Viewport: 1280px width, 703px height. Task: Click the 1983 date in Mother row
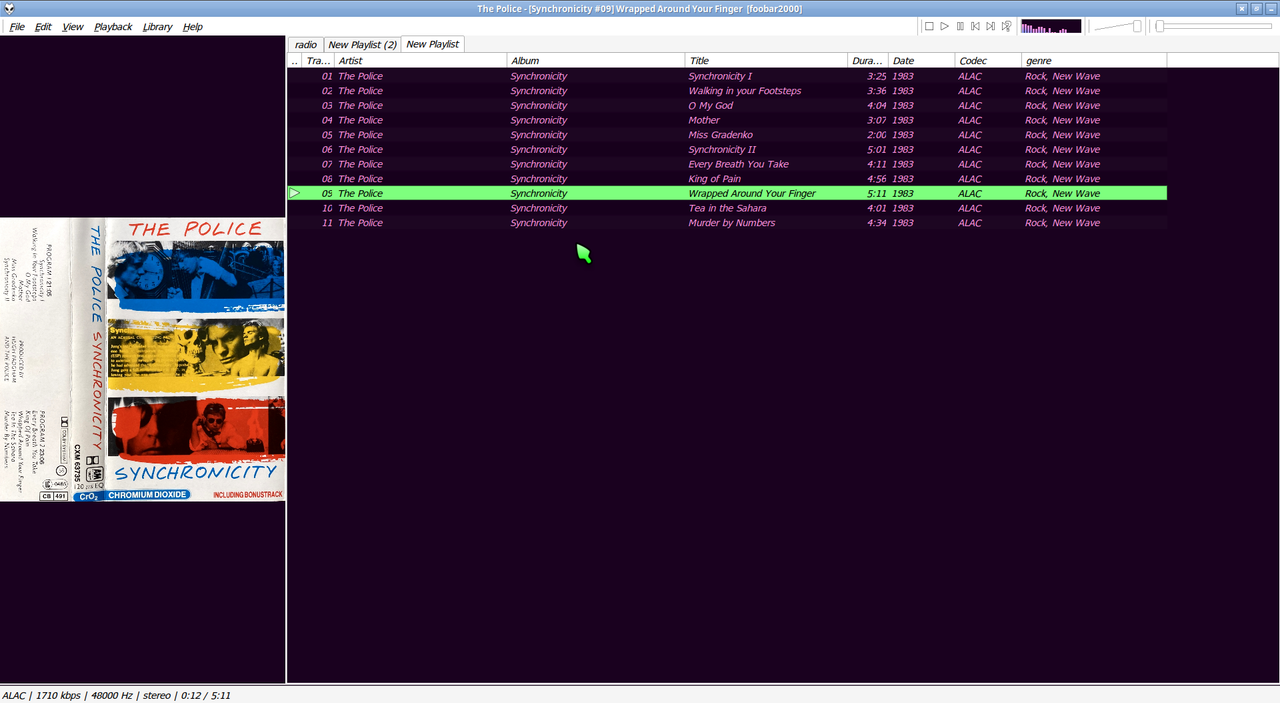pos(903,120)
